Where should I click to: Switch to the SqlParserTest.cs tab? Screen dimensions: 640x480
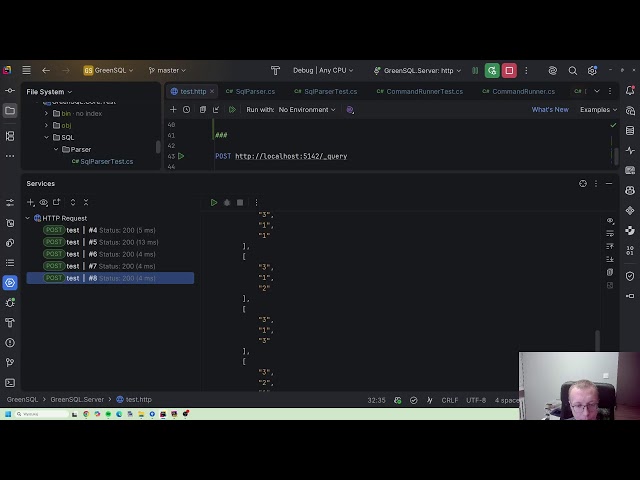click(x=326, y=91)
